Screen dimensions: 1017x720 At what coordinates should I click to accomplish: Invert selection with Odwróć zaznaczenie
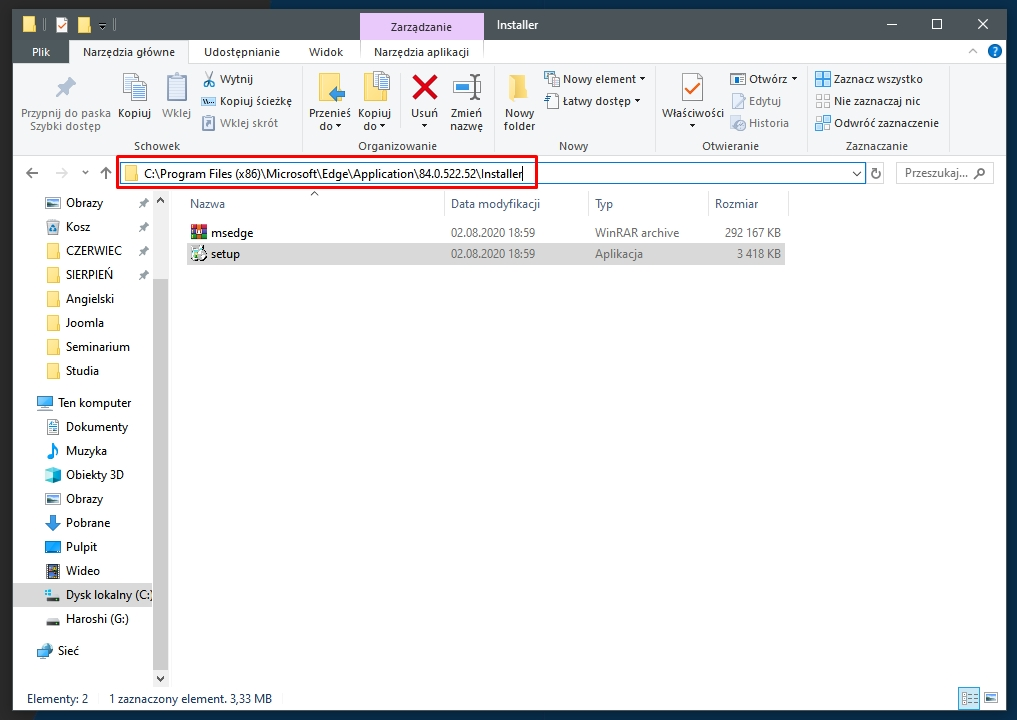(877, 122)
